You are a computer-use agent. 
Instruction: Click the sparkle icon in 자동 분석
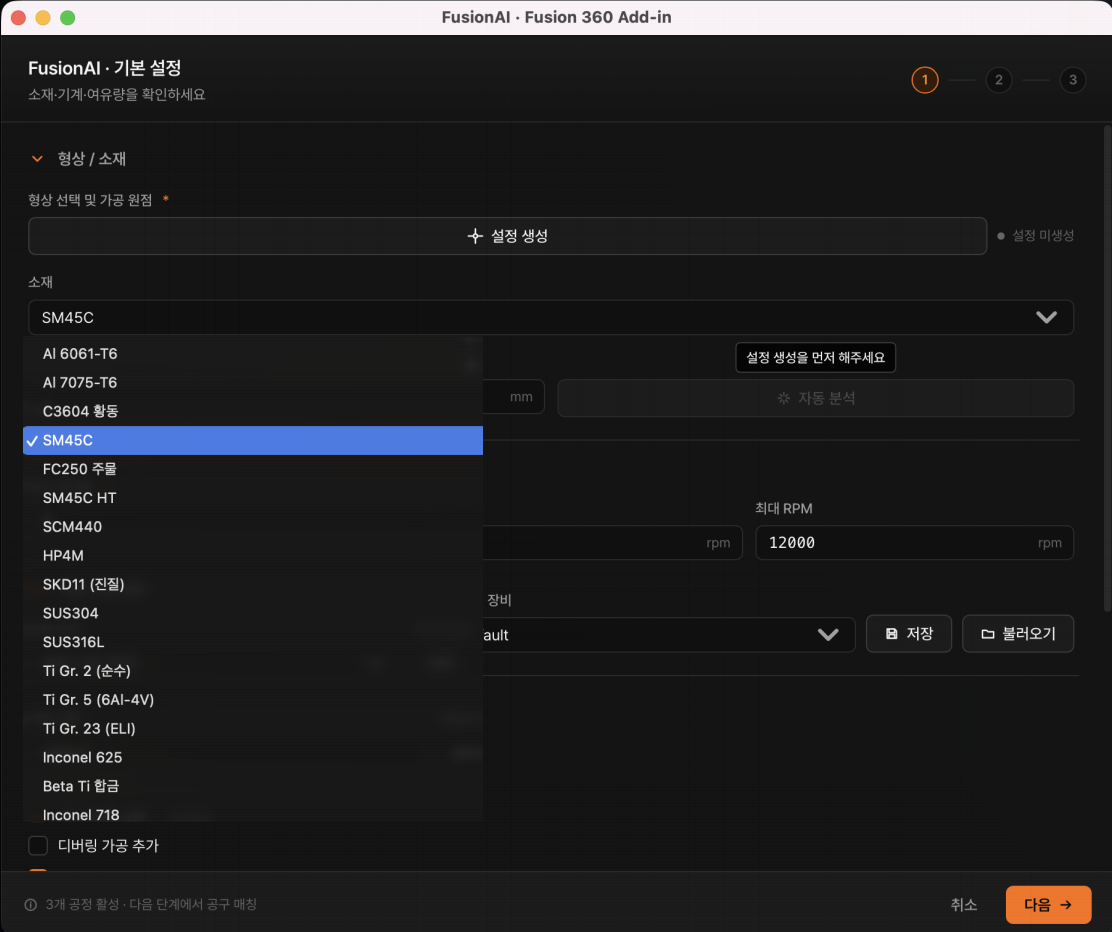[x=784, y=399]
